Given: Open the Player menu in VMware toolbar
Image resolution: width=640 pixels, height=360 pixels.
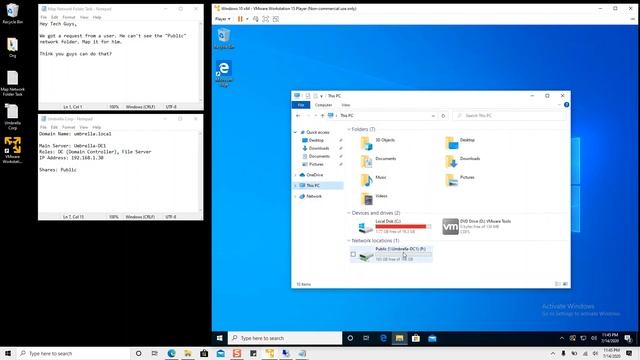Looking at the screenshot, I should (x=222, y=19).
